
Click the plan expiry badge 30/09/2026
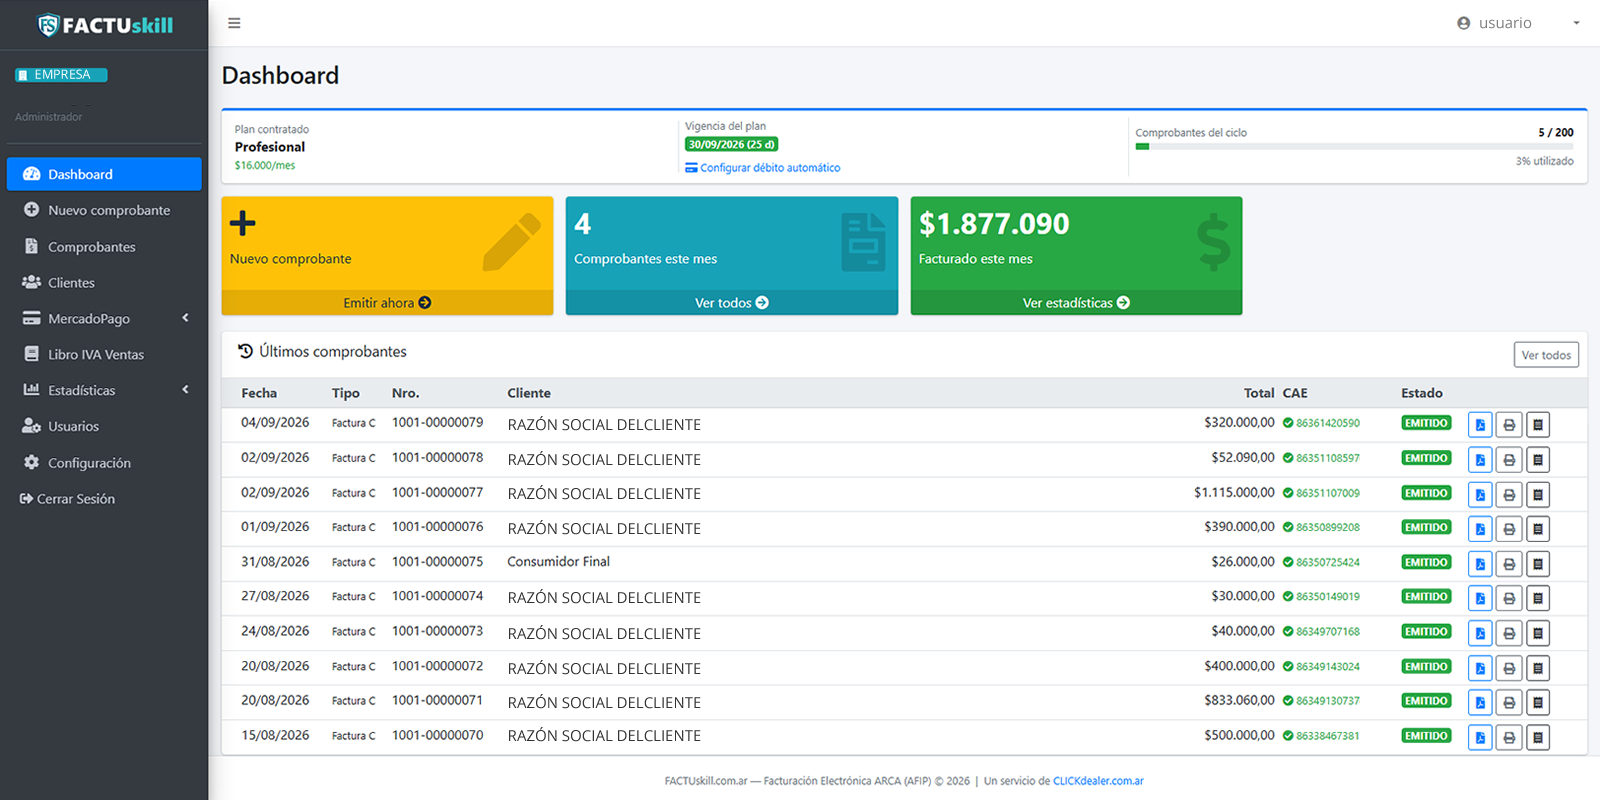[731, 144]
